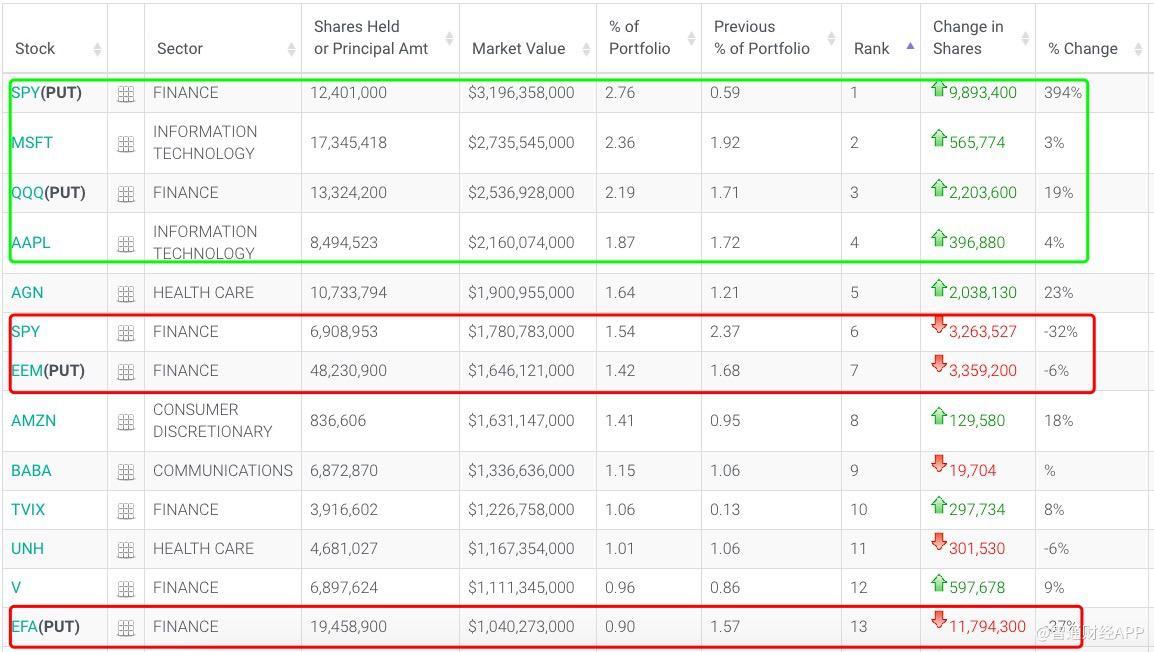1154x652 pixels.
Task: Select the UNH row's market value cell
Action: pyautogui.click(x=521, y=548)
